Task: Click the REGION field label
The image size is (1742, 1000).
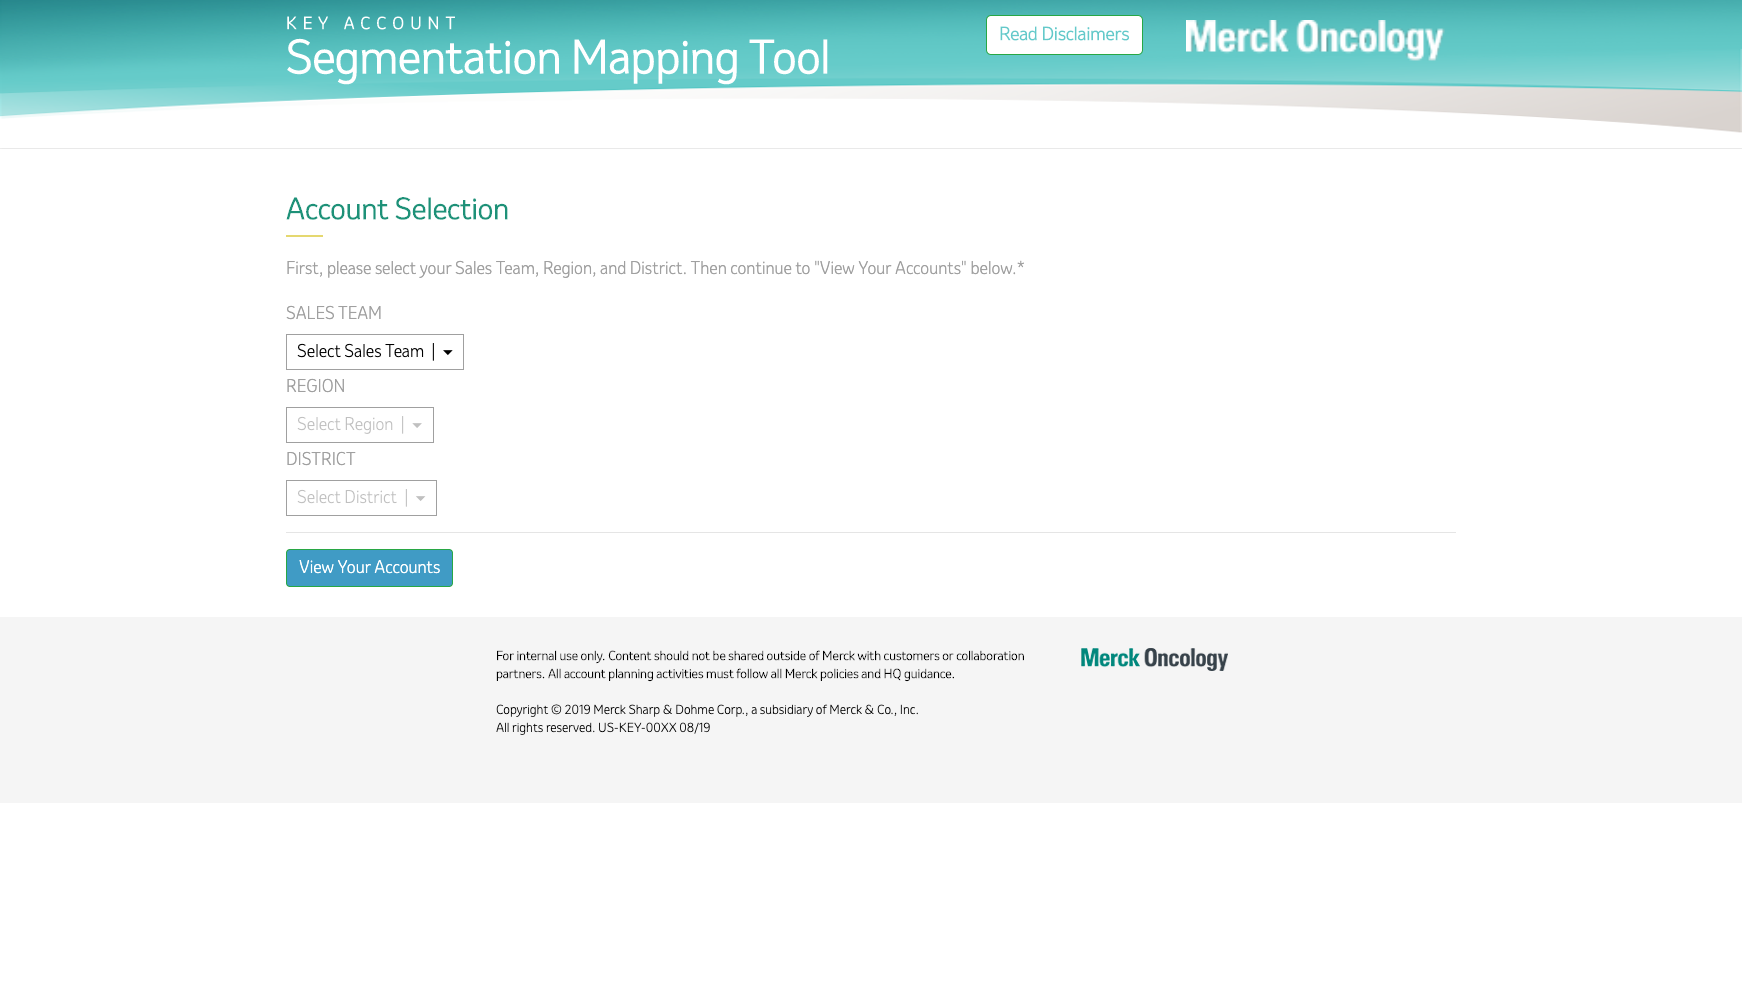Action: point(315,387)
